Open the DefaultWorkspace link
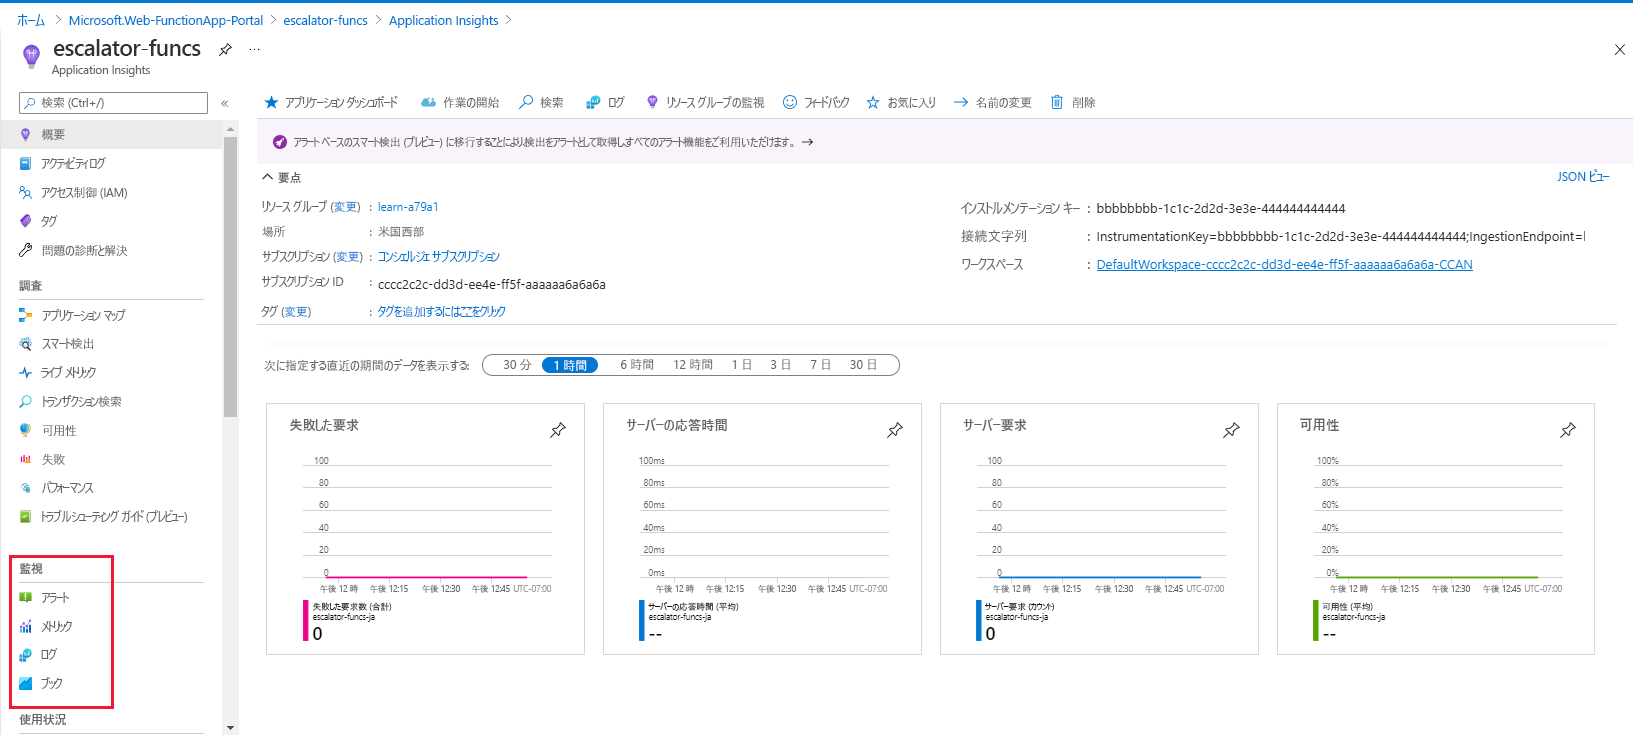 pyautogui.click(x=1284, y=265)
